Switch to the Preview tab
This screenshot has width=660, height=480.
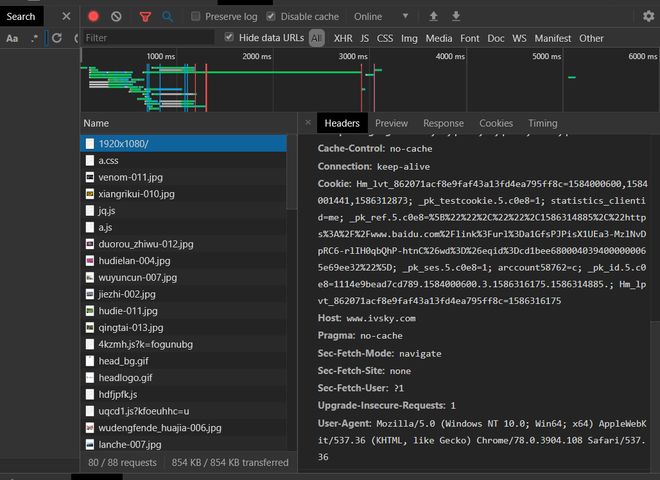391,123
